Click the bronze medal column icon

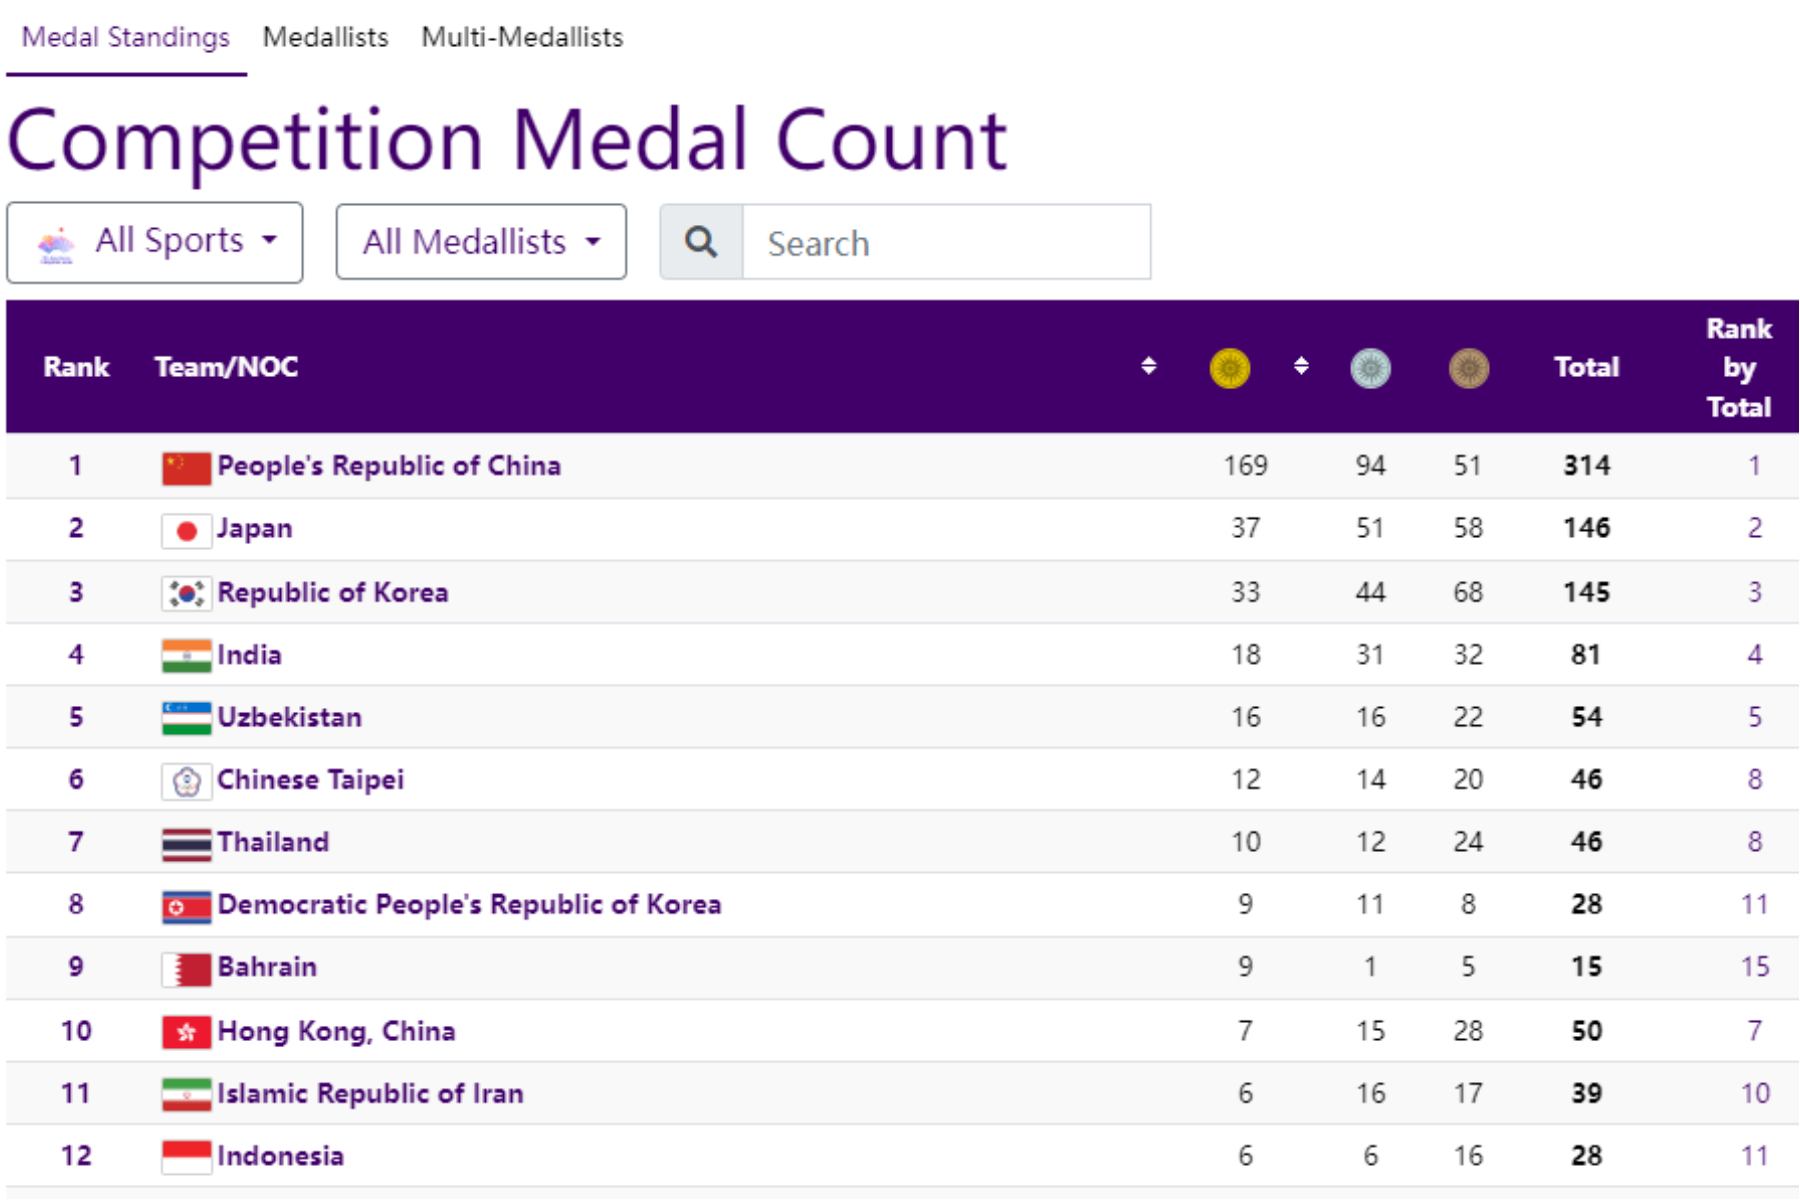1468,368
